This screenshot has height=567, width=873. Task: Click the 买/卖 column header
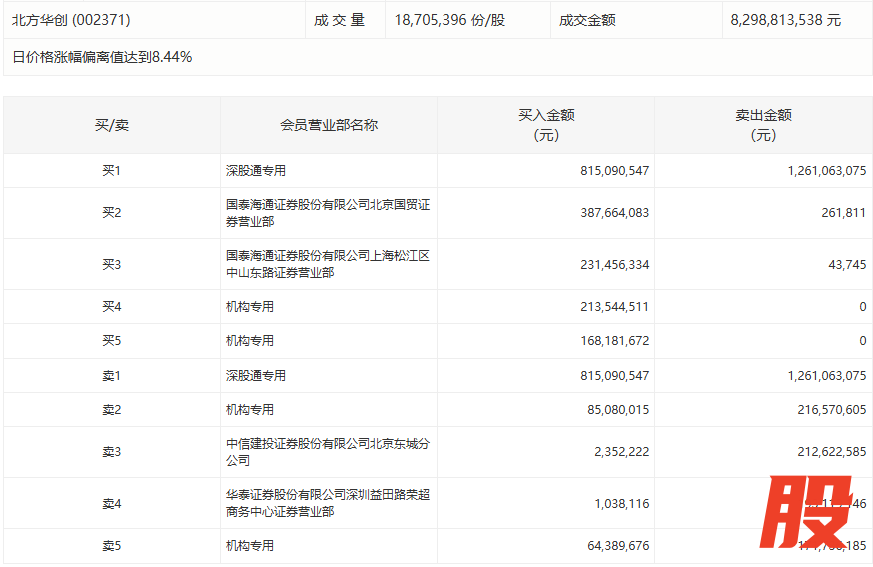coord(112,125)
